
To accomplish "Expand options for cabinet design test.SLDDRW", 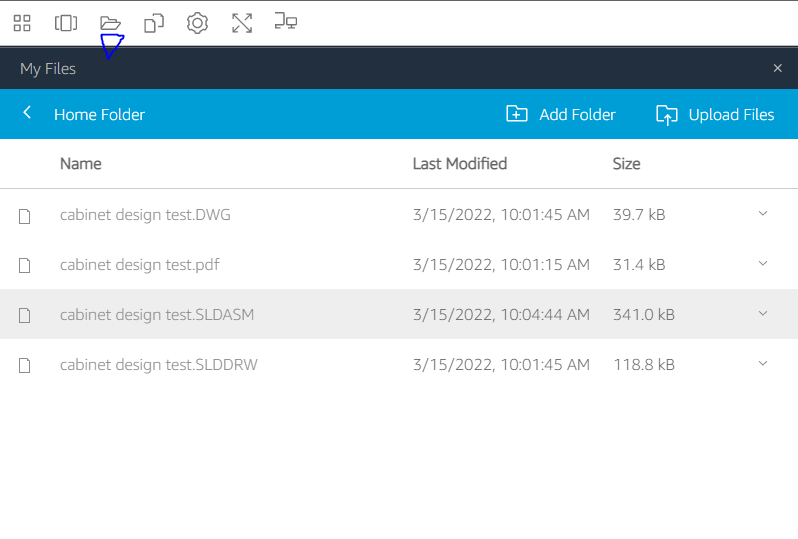I will click(762, 363).
